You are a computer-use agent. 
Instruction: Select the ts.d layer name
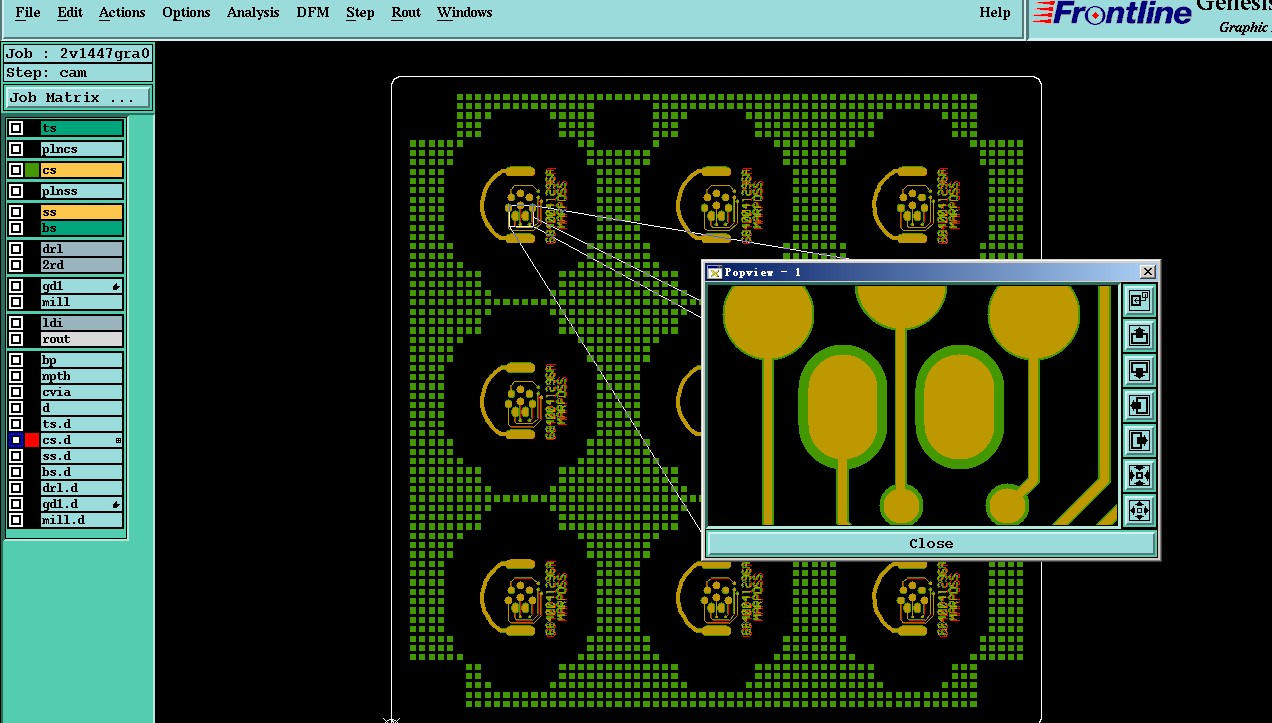coord(82,424)
